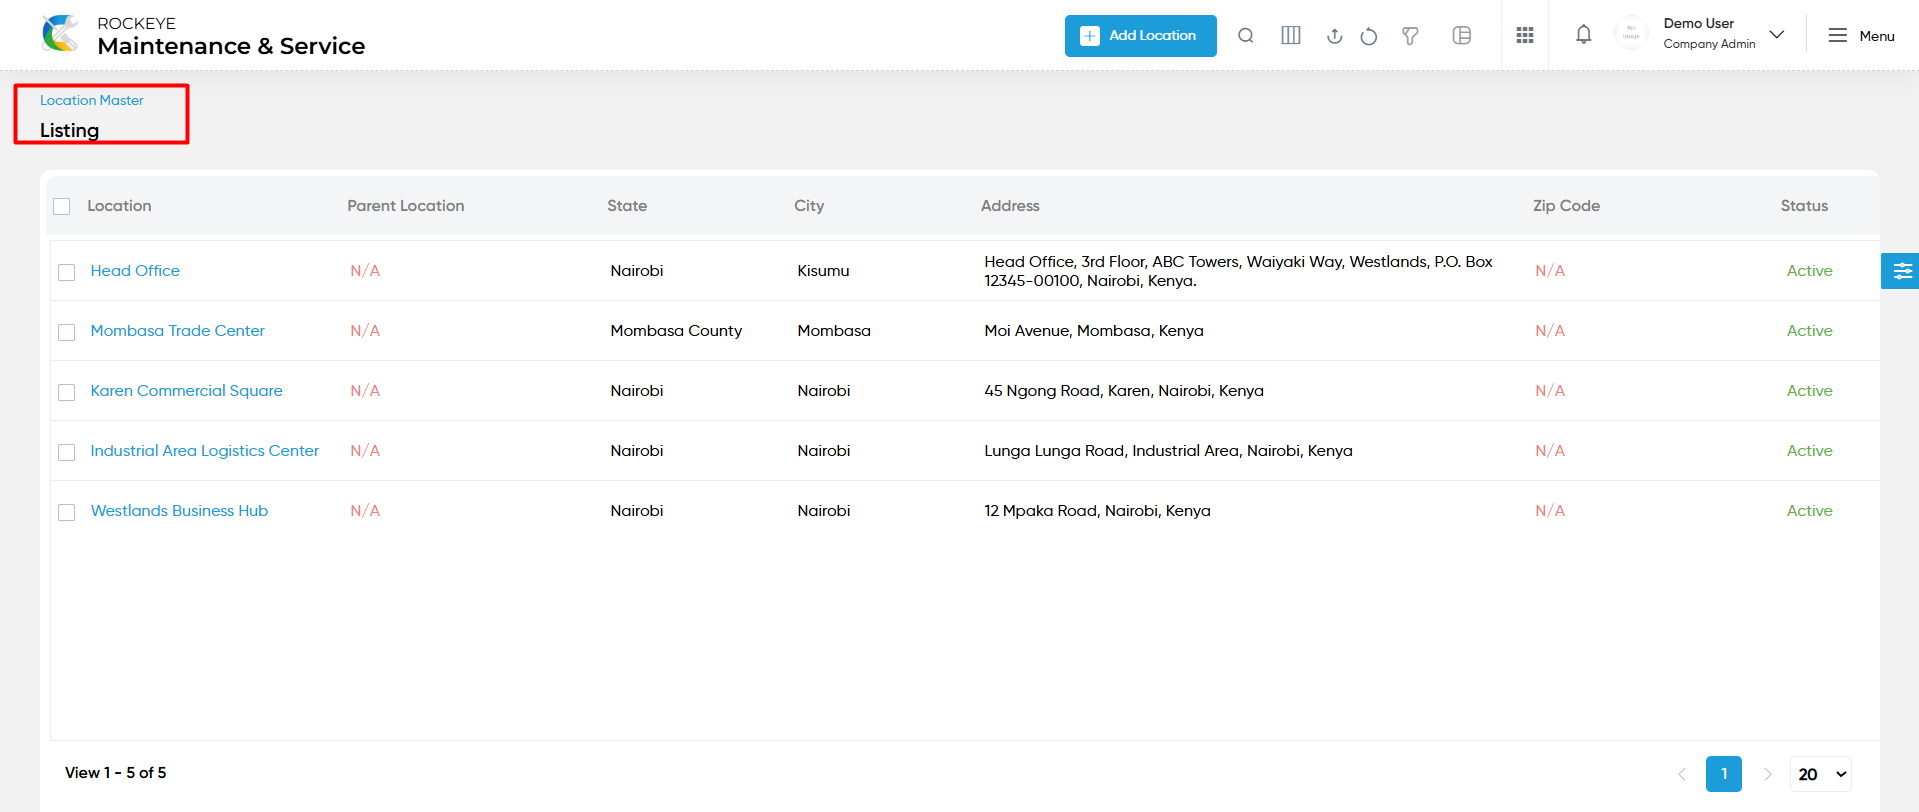Toggle the select-all checkbox in header

(x=62, y=206)
